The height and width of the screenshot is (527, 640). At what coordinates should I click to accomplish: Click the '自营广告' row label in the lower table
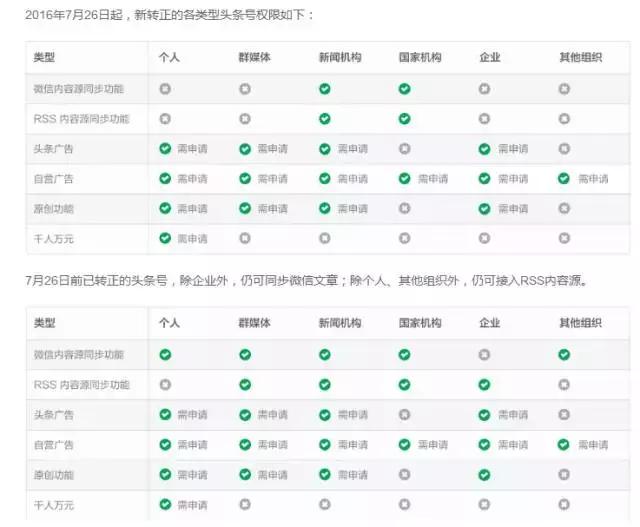[53, 445]
